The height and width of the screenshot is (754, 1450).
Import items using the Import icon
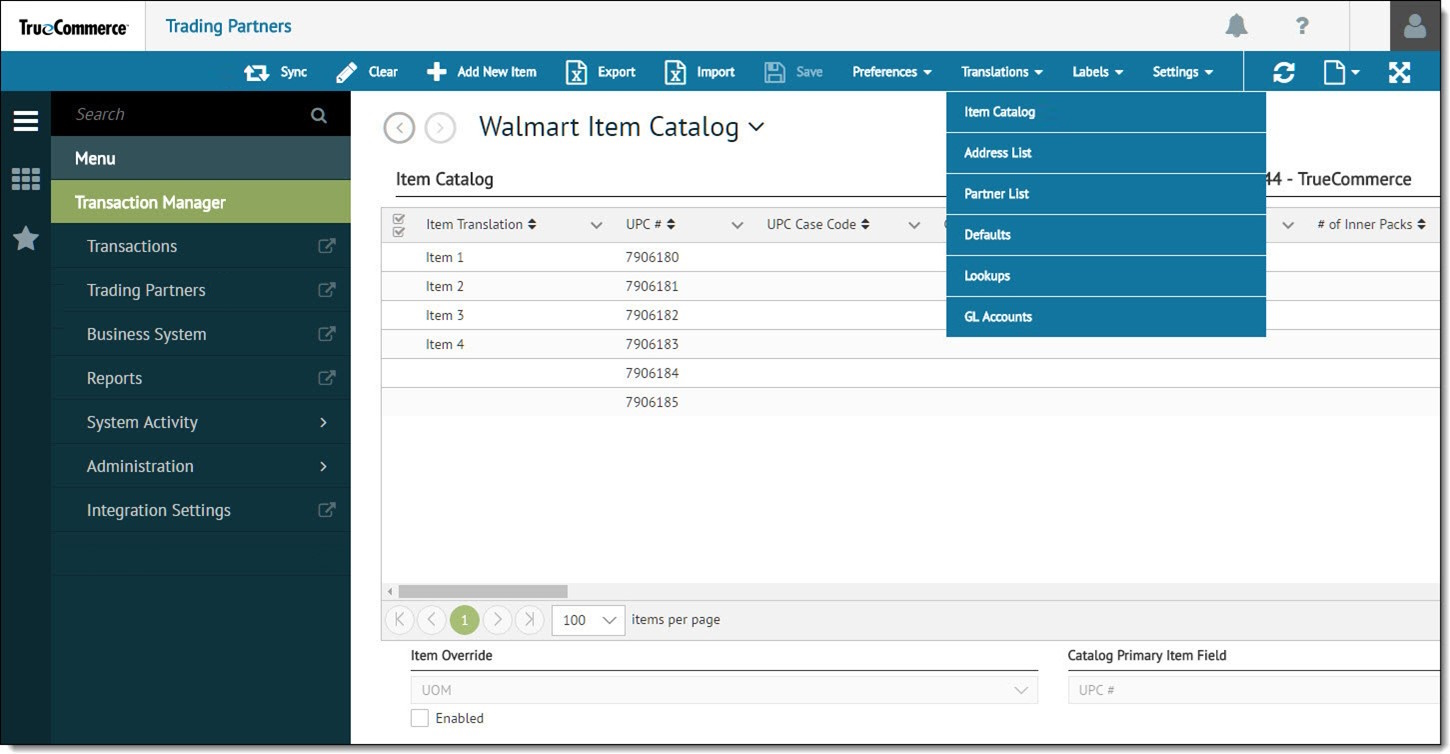tap(700, 71)
